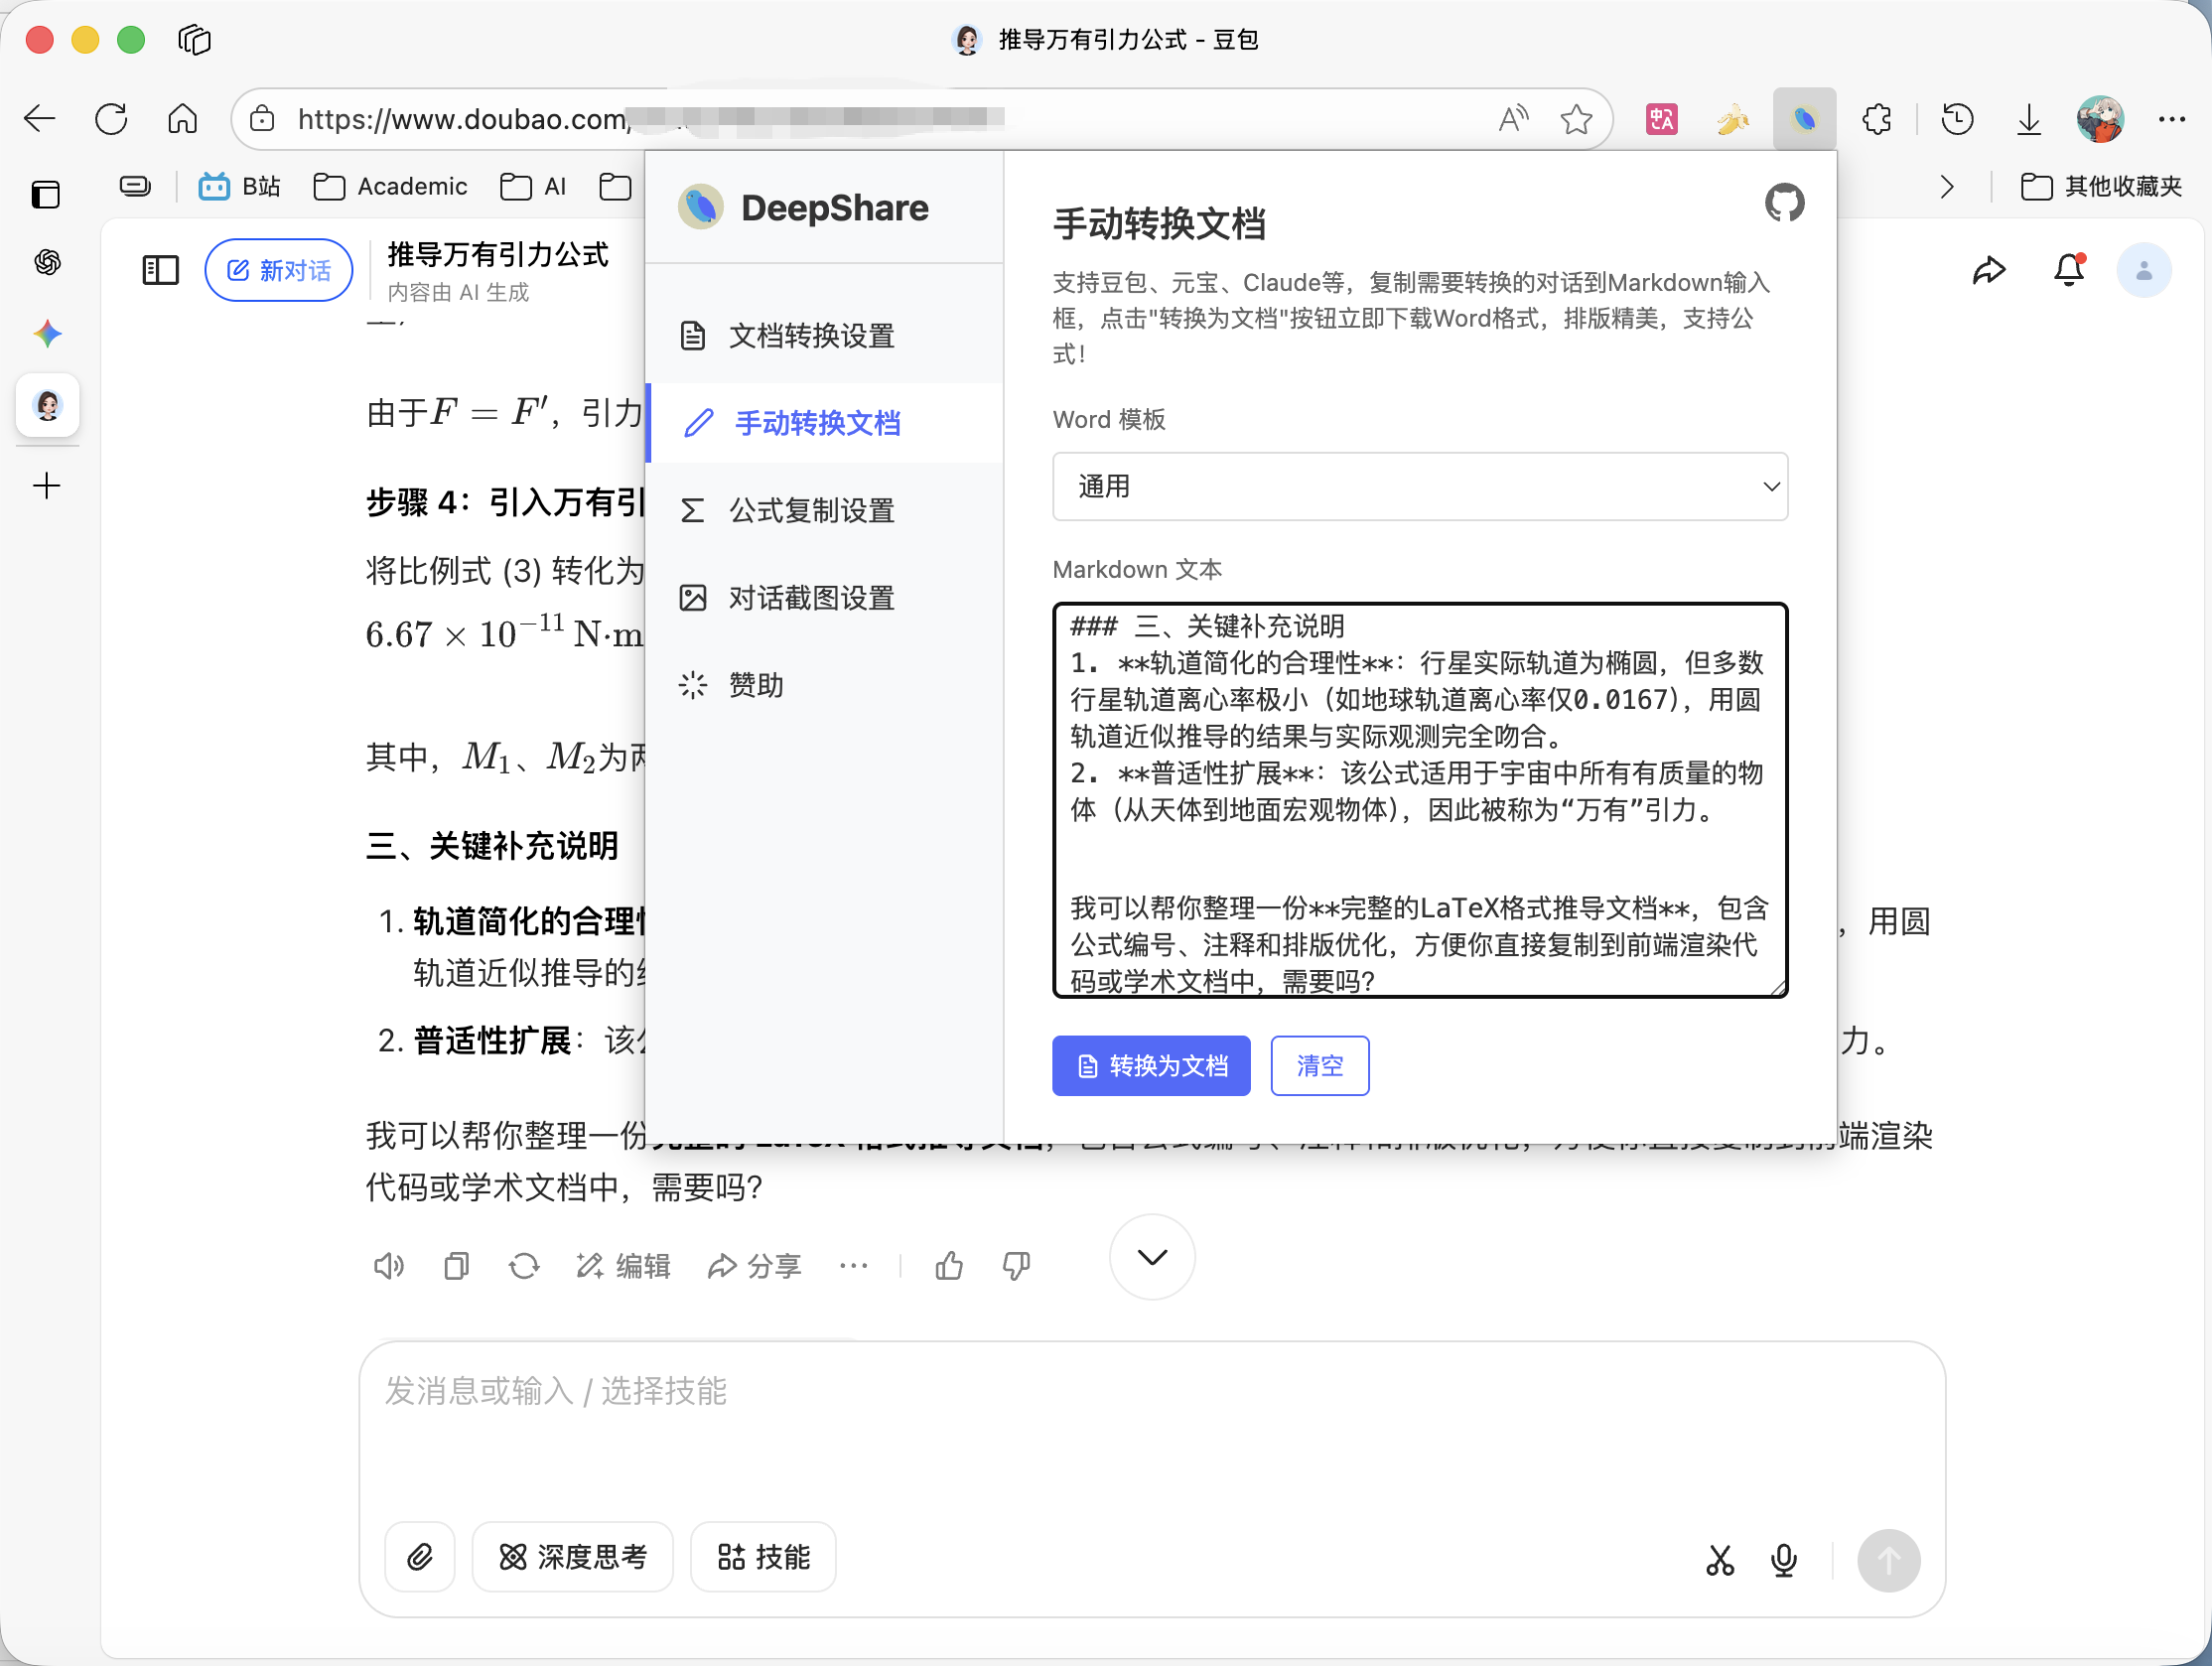The image size is (2212, 1666).
Task: Collapse the AI response with the chevron
Action: coord(1151,1257)
